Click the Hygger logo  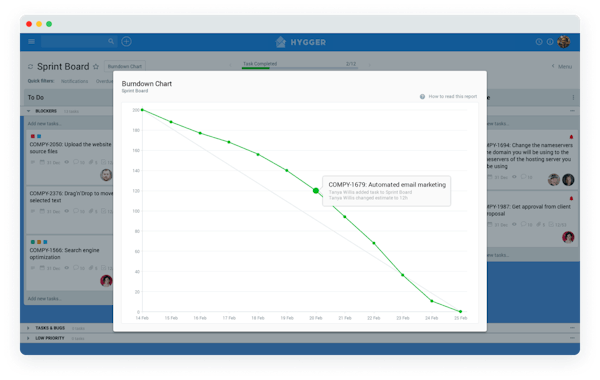click(x=301, y=42)
